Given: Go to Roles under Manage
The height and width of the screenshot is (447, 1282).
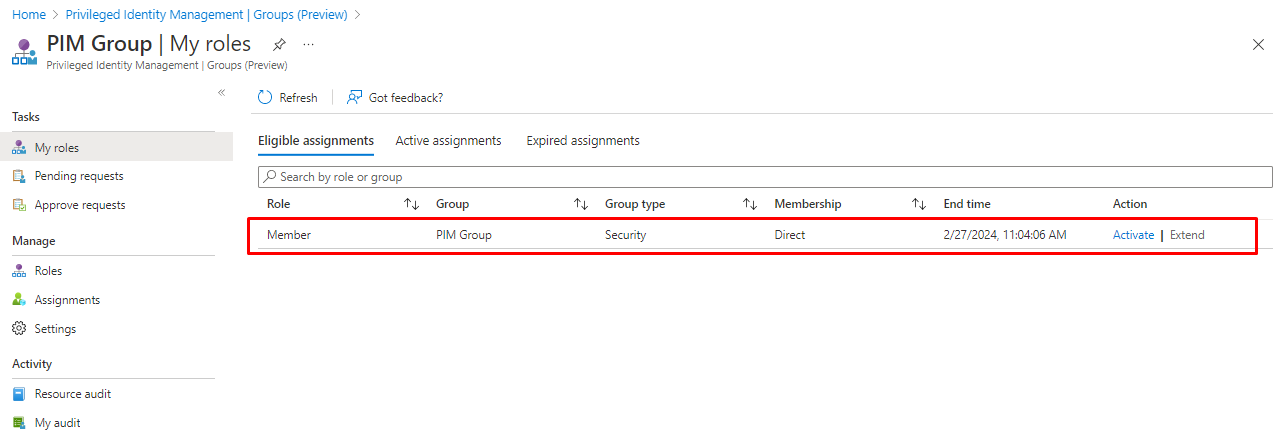Looking at the screenshot, I should tap(48, 271).
